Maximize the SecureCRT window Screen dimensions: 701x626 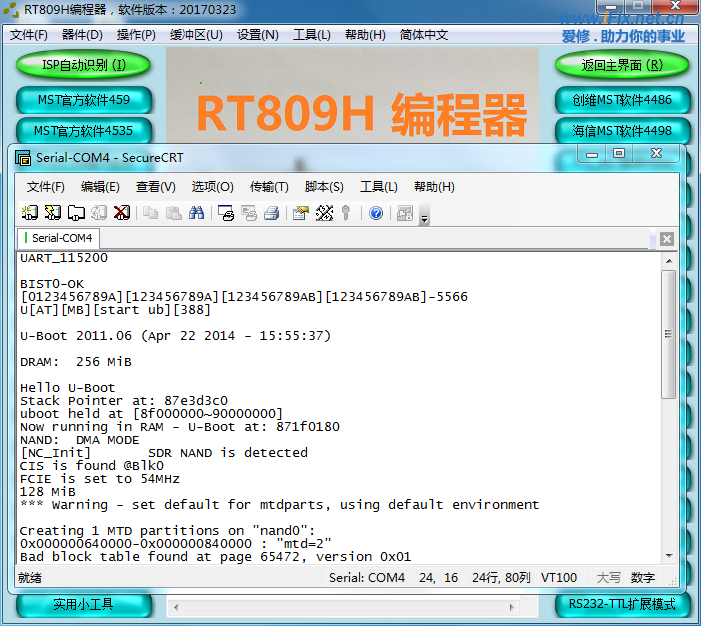coord(619,154)
